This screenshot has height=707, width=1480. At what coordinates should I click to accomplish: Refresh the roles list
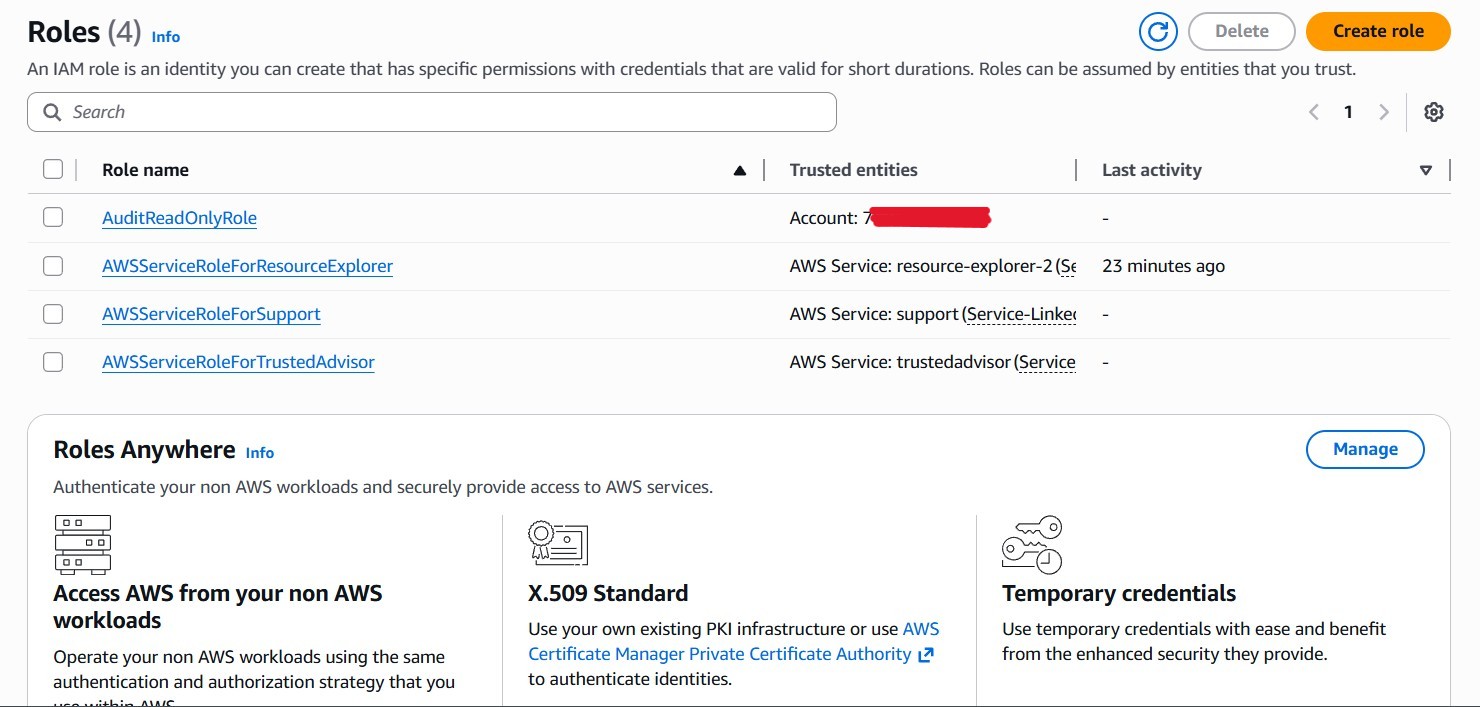1158,31
